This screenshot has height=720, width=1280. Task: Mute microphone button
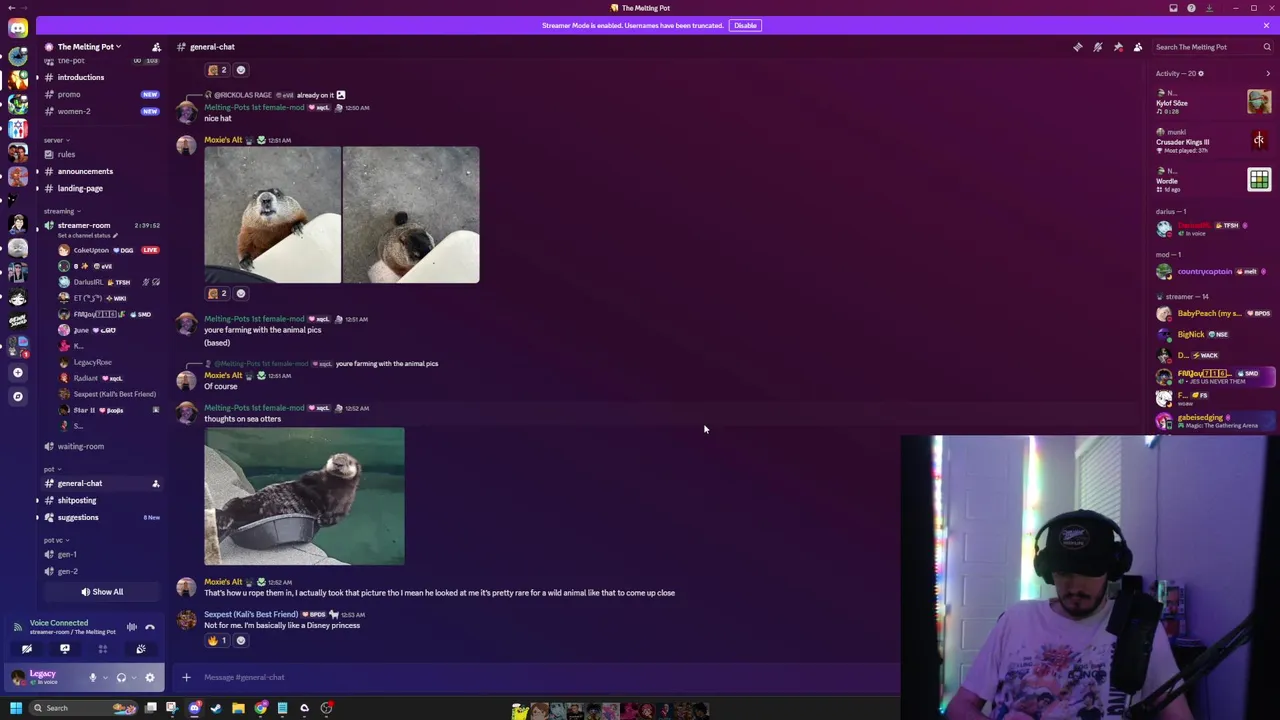[x=92, y=678]
